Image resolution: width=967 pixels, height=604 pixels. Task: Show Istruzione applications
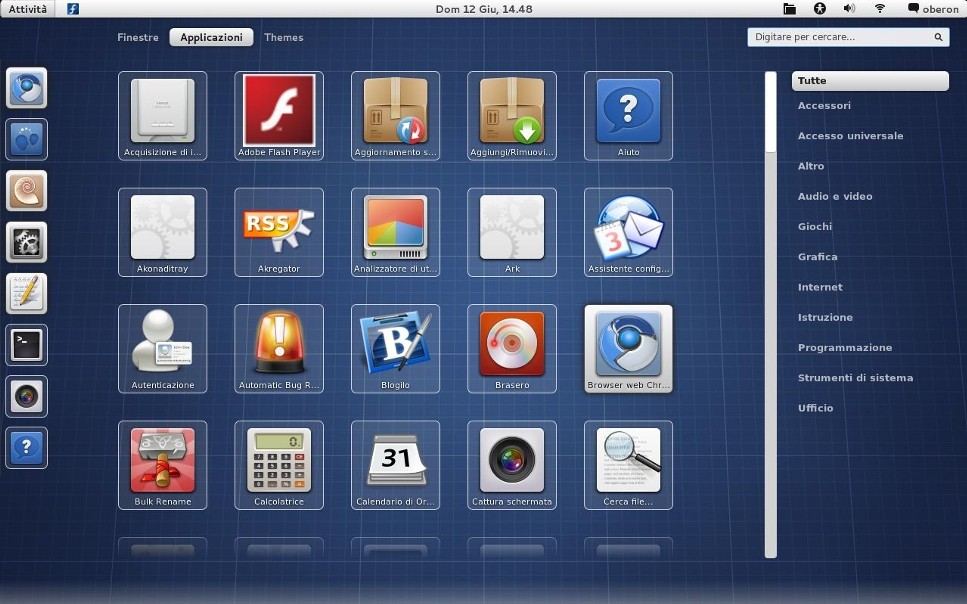click(825, 317)
